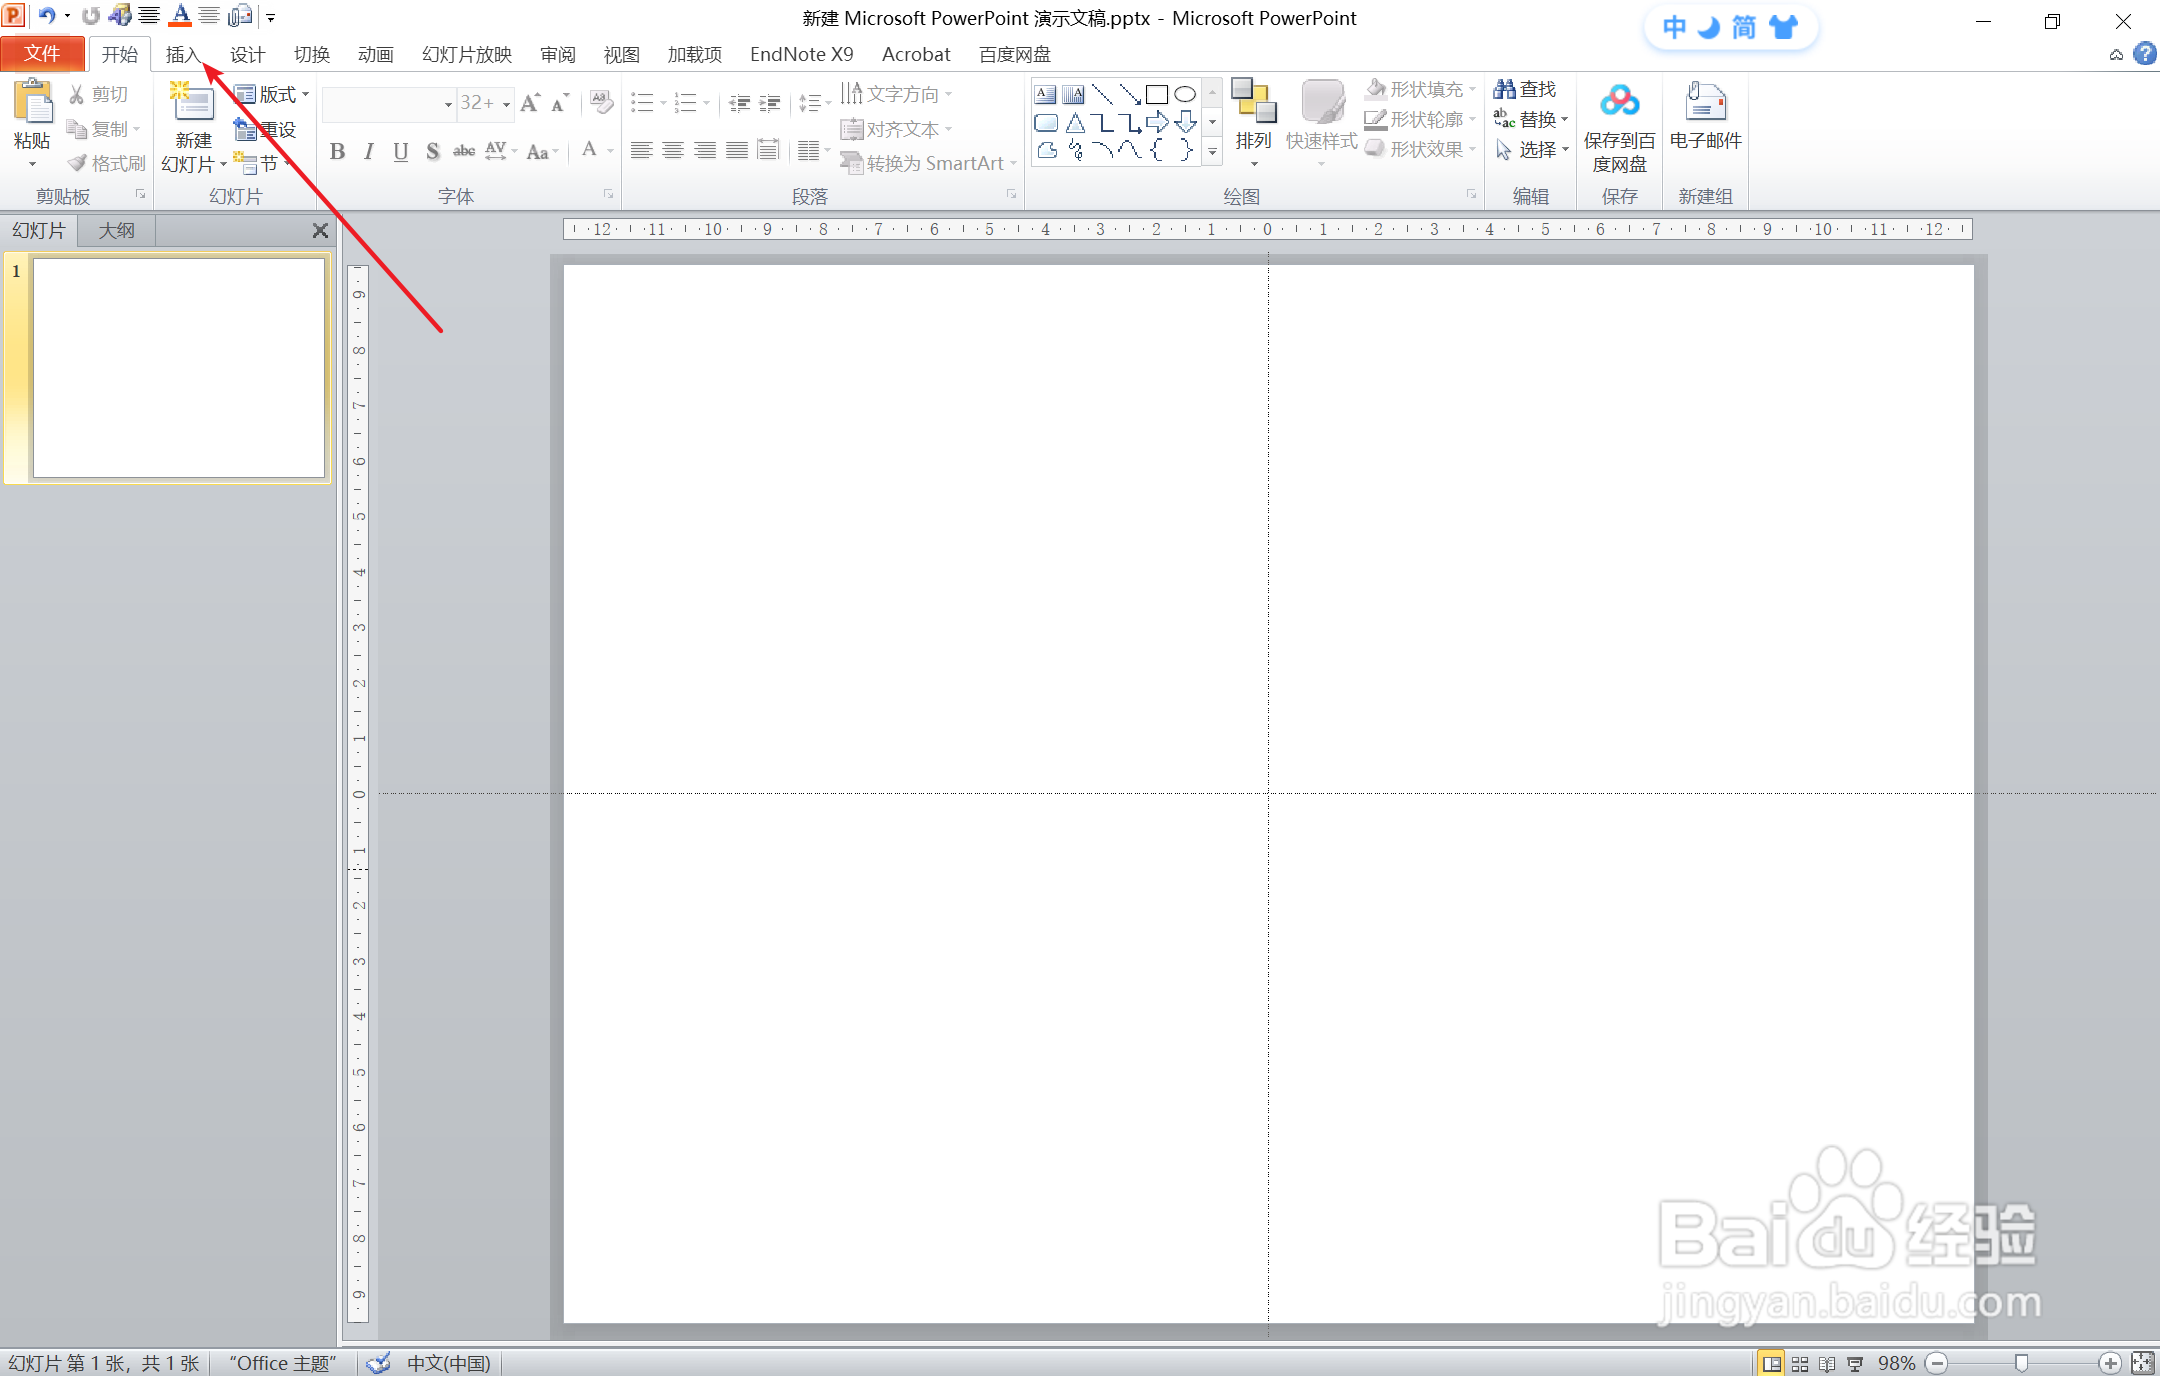2160x1376 pixels.
Task: Click spell check icon in status bar
Action: [x=379, y=1363]
